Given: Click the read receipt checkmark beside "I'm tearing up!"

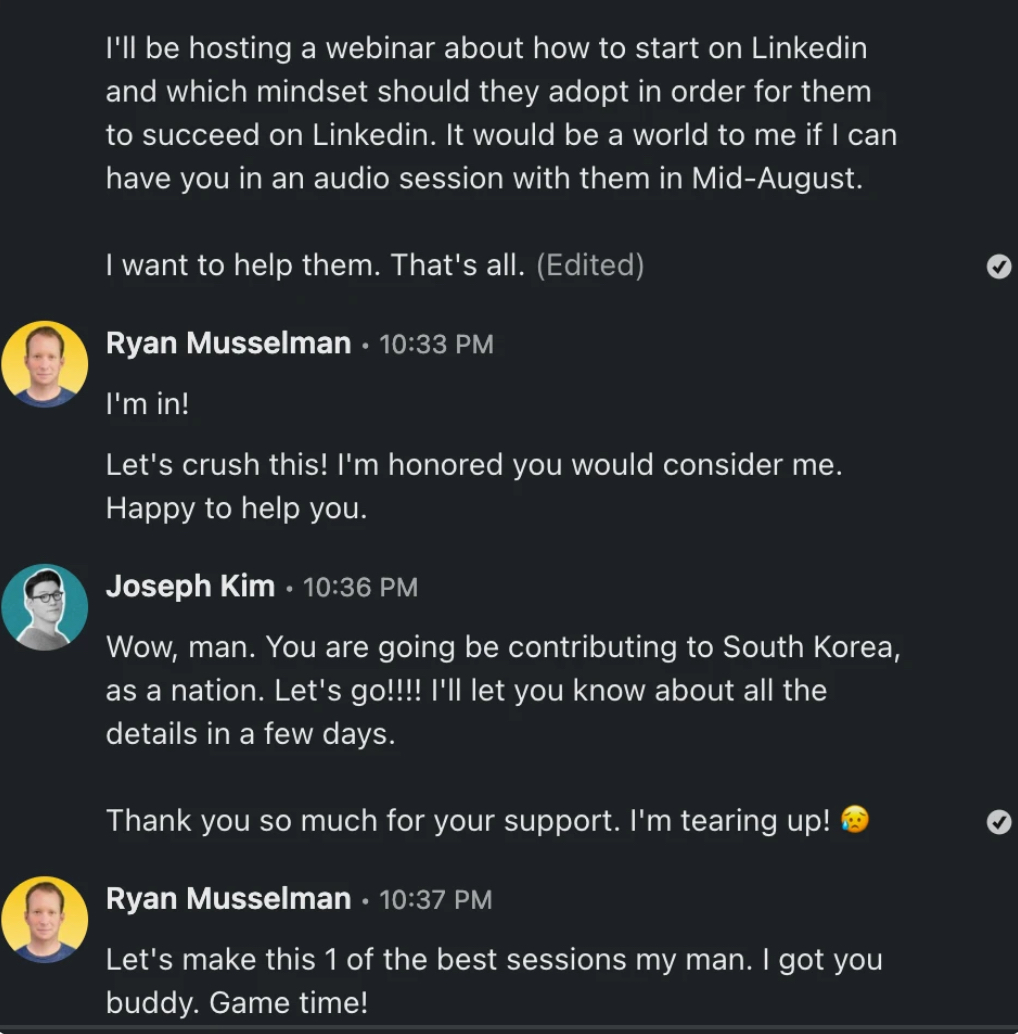Looking at the screenshot, I should 998,822.
